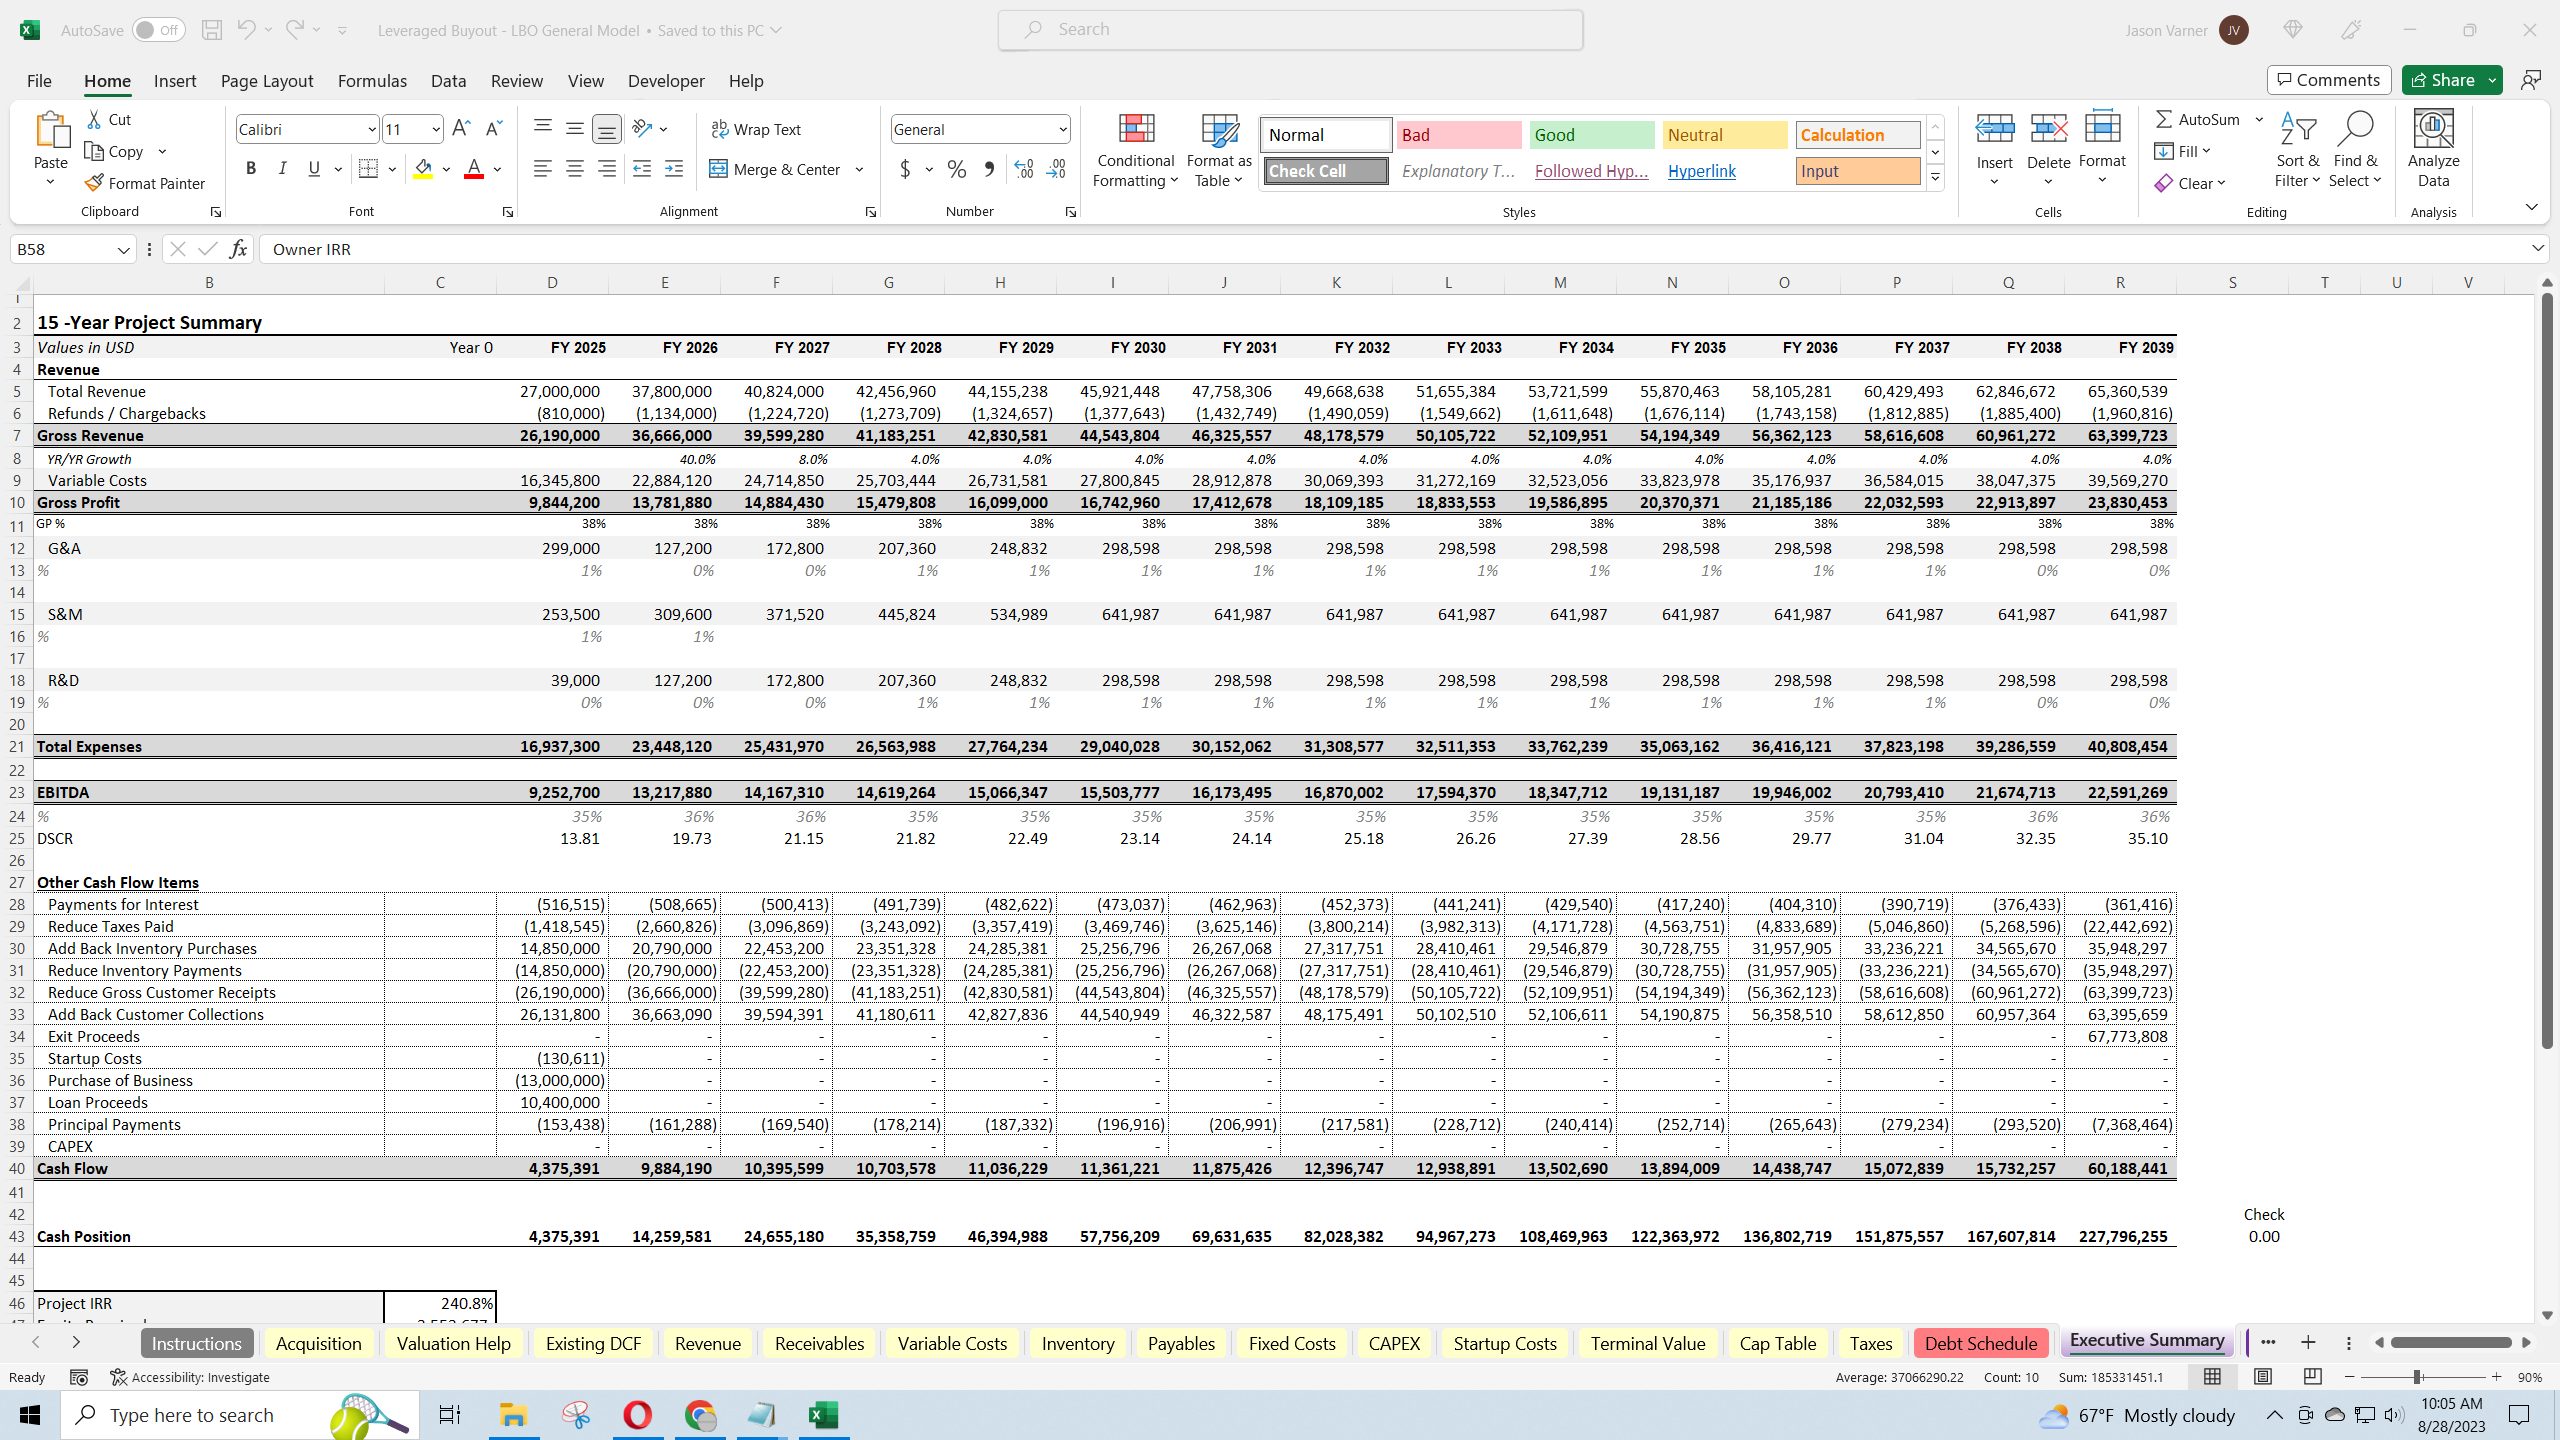The height and width of the screenshot is (1440, 2560).
Task: Toggle Bold formatting
Action: (x=251, y=169)
